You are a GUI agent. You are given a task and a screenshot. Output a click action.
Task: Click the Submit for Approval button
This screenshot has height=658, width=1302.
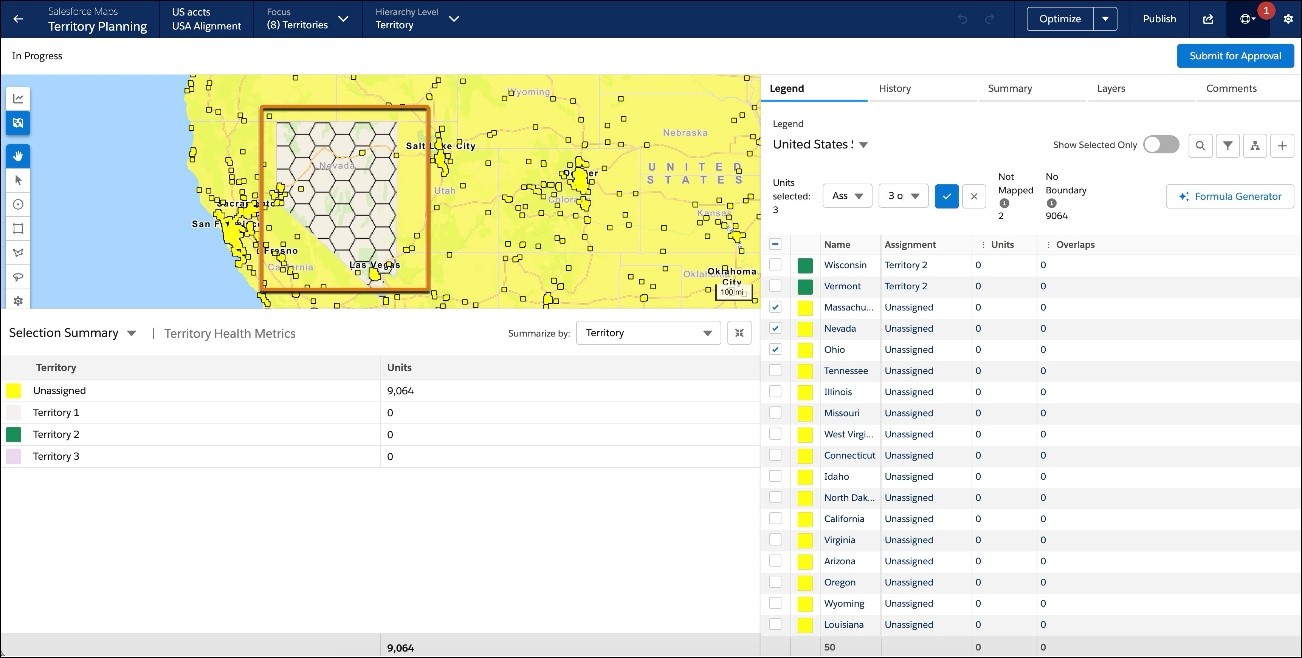(x=1235, y=56)
